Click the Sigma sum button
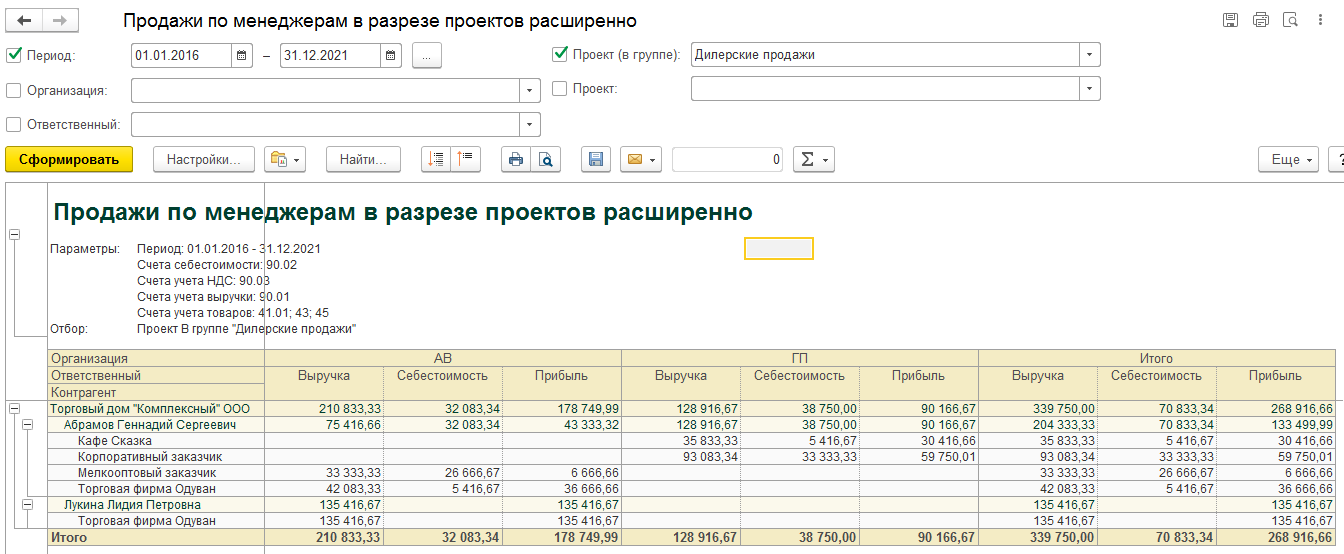 pos(813,159)
